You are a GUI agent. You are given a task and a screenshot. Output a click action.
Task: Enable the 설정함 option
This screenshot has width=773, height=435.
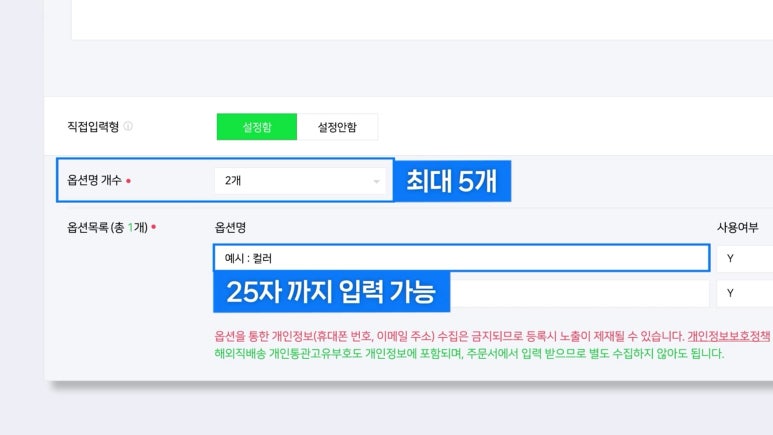coord(256,127)
